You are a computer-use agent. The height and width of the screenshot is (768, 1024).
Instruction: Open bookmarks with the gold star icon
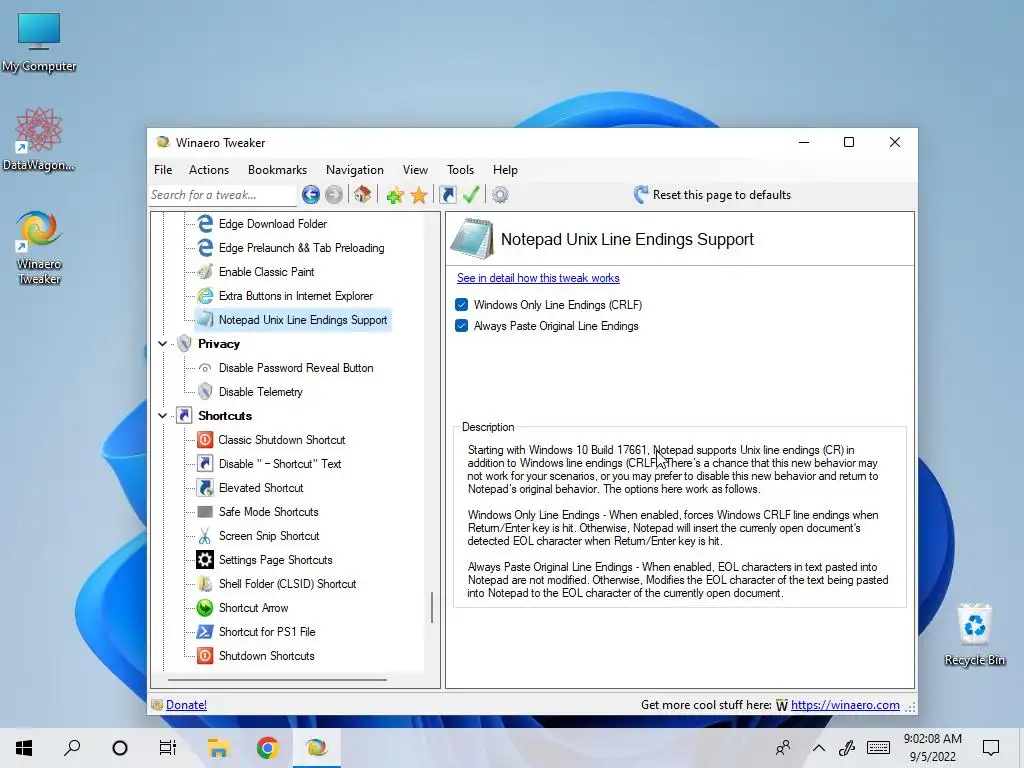click(419, 195)
